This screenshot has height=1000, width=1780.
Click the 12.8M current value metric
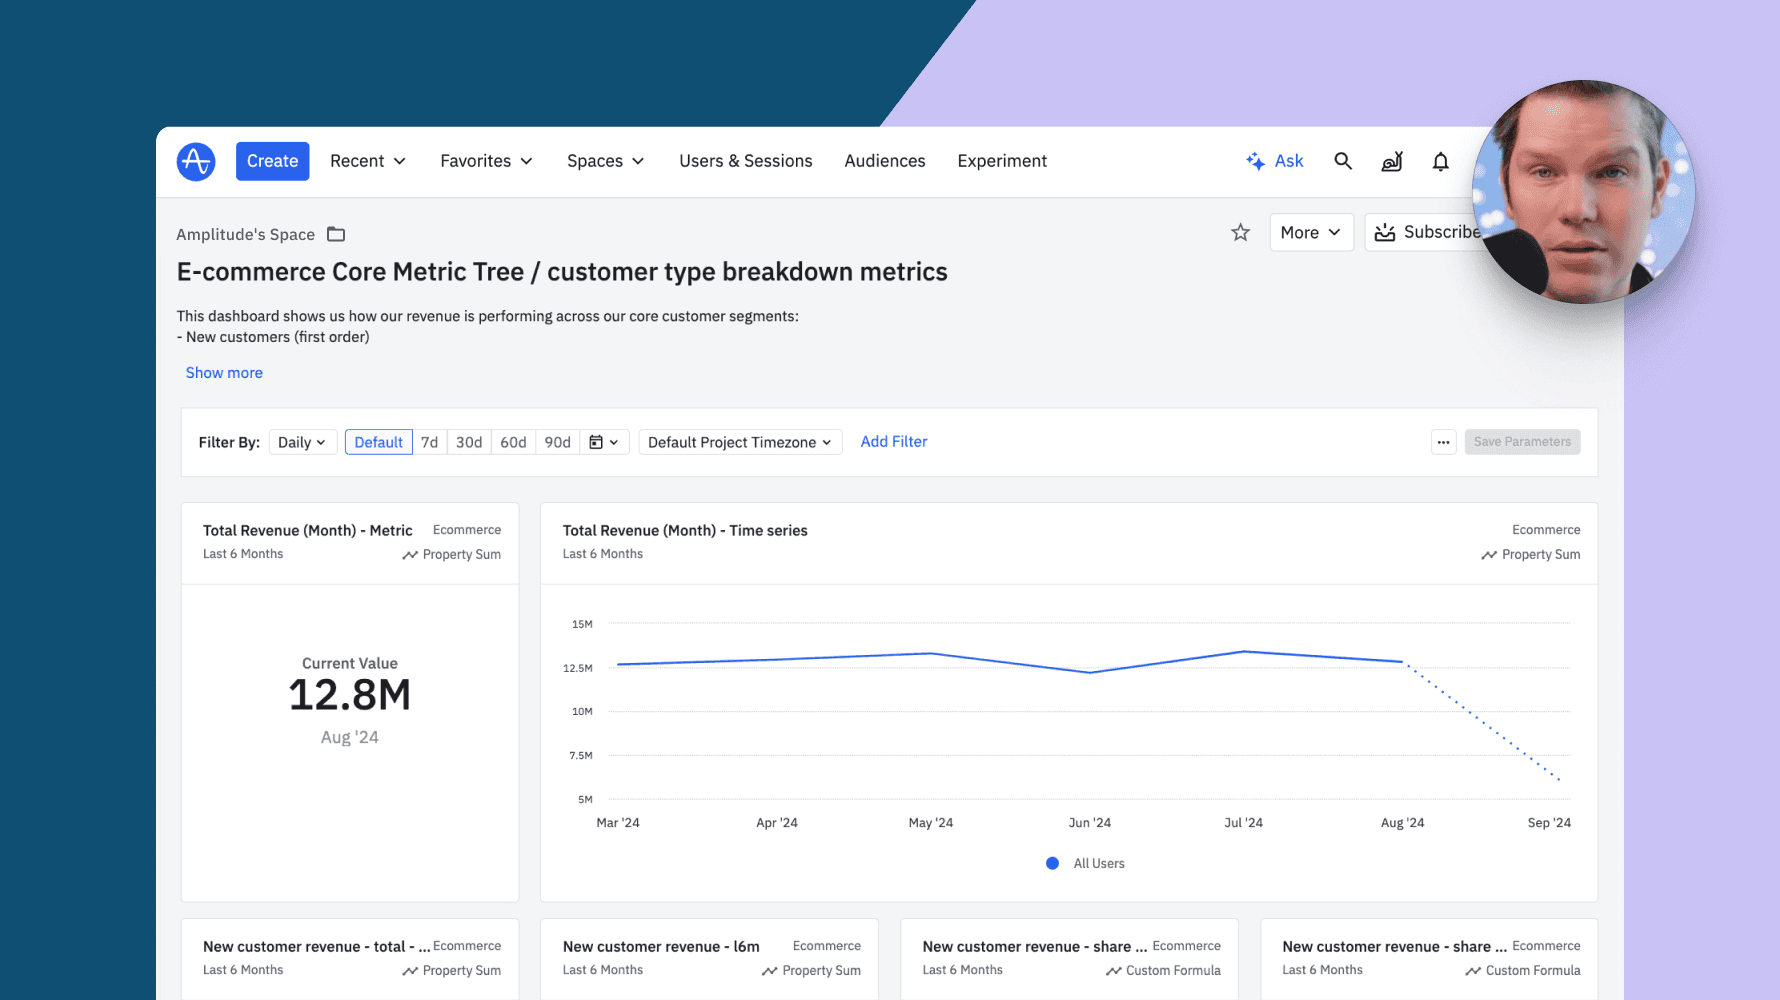click(x=349, y=695)
